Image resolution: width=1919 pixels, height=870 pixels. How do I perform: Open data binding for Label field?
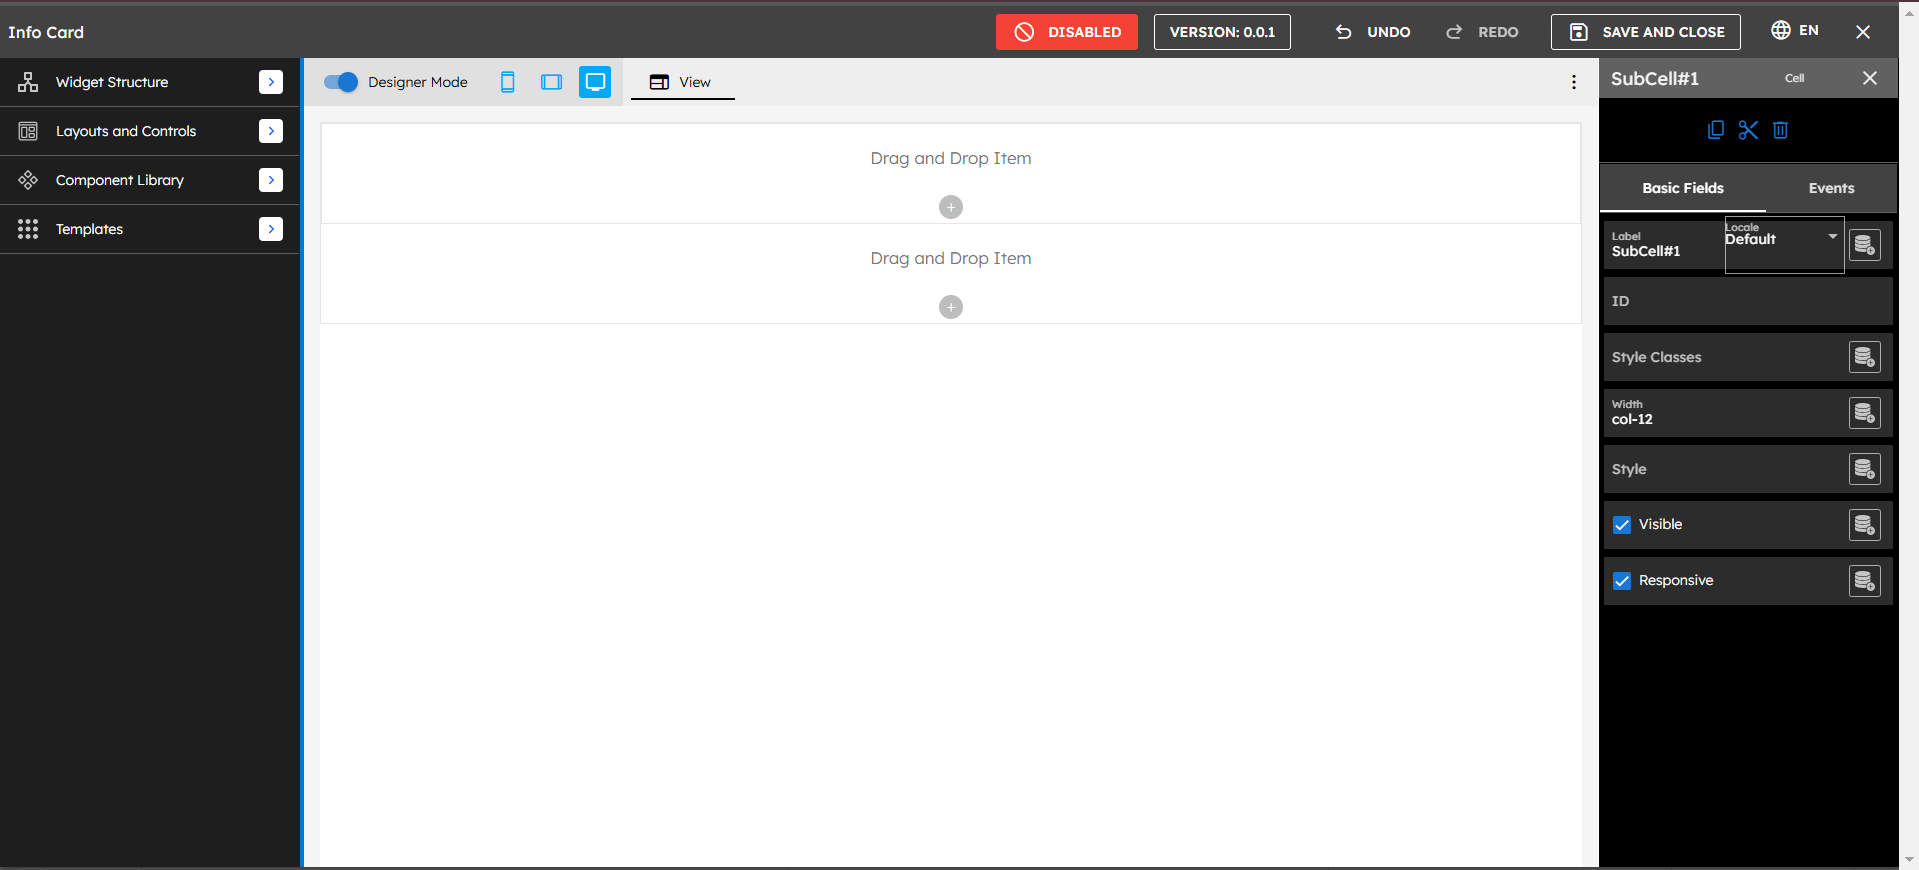pyautogui.click(x=1865, y=245)
